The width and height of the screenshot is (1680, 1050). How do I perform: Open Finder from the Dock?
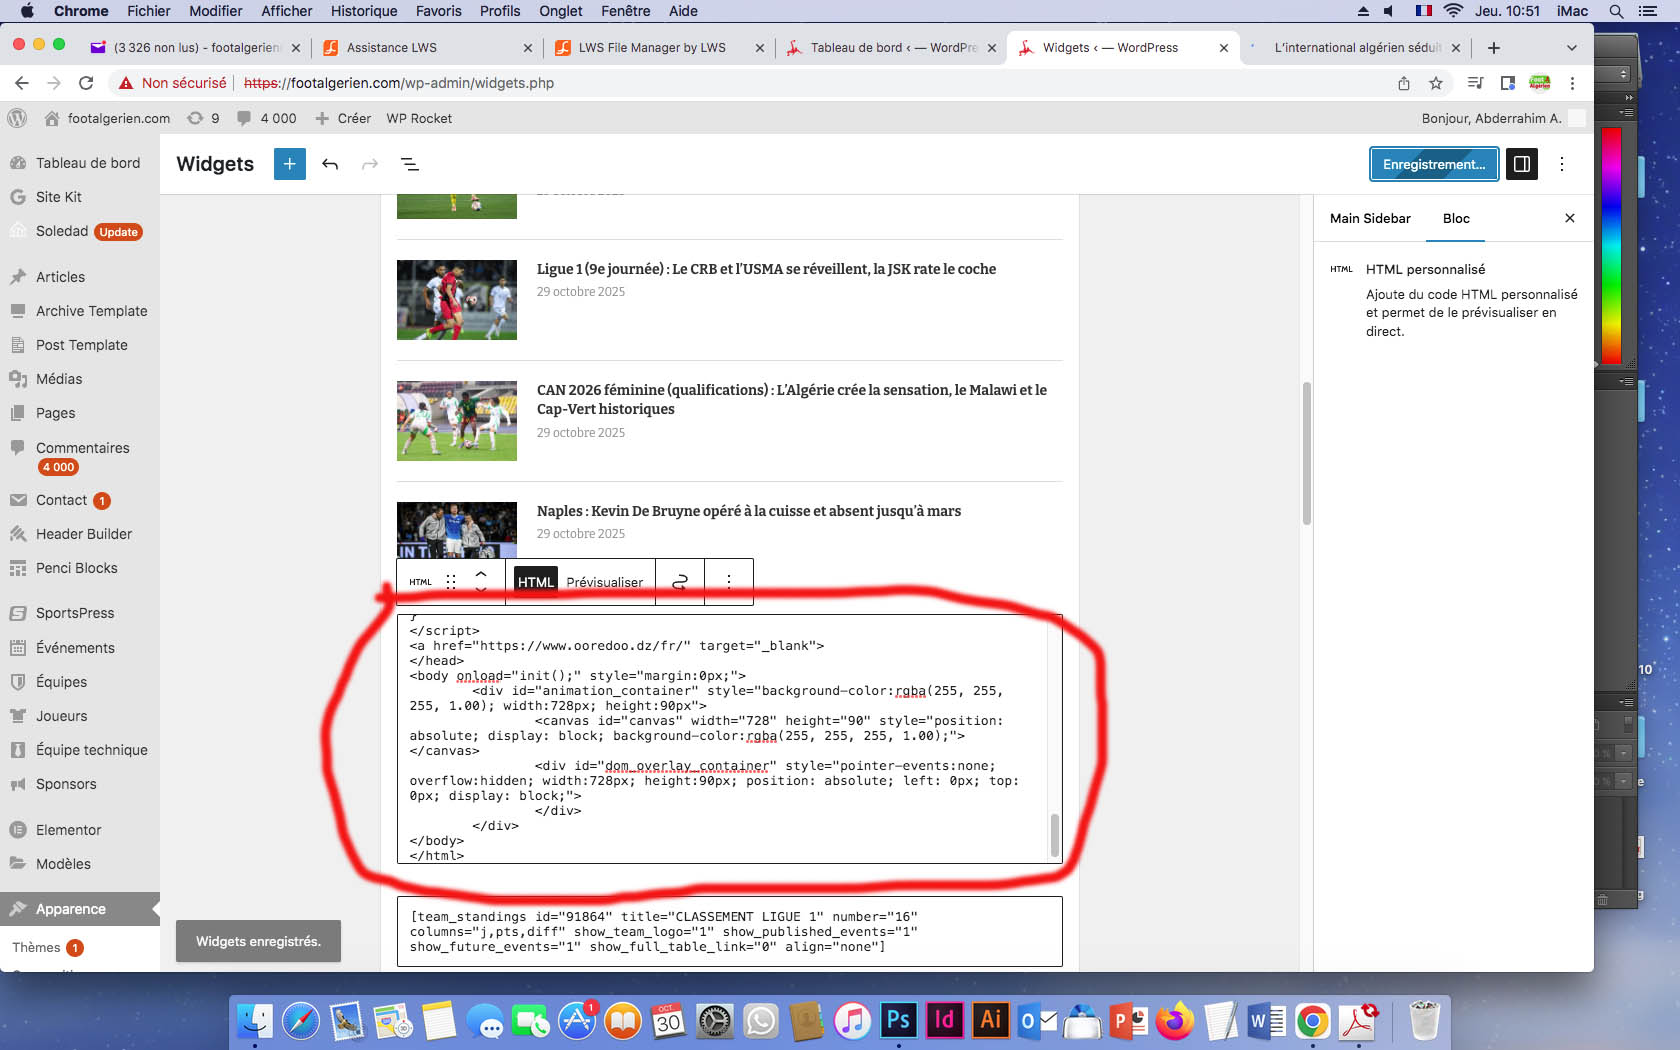tap(254, 1021)
